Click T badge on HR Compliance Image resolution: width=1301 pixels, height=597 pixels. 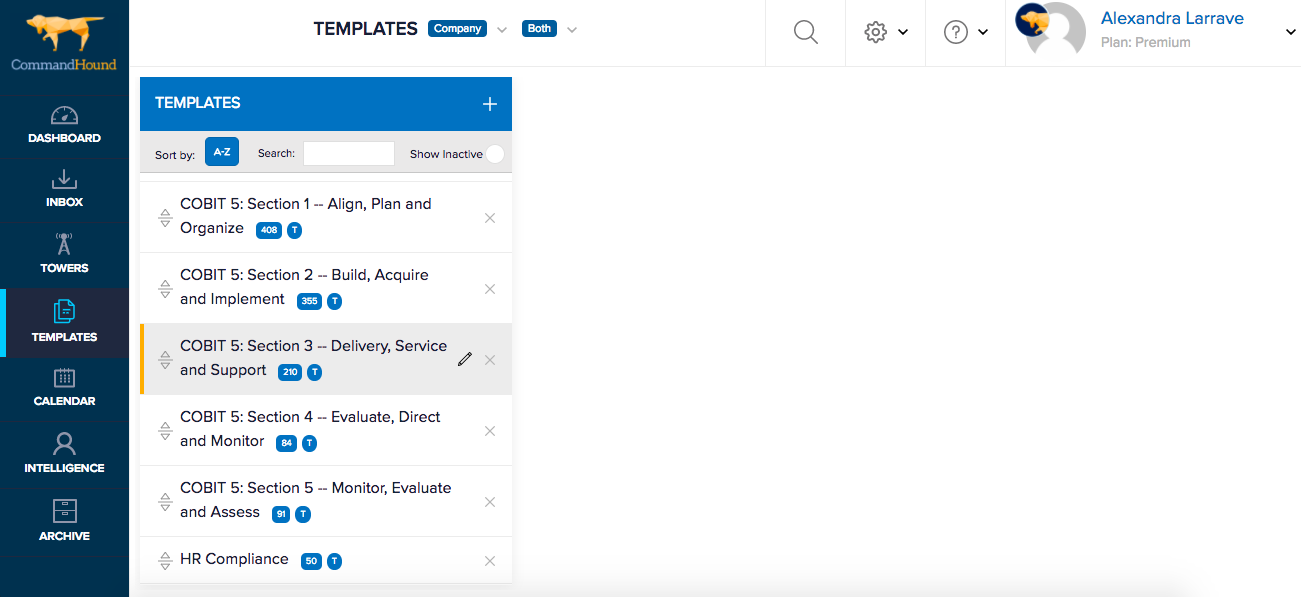pyautogui.click(x=334, y=561)
